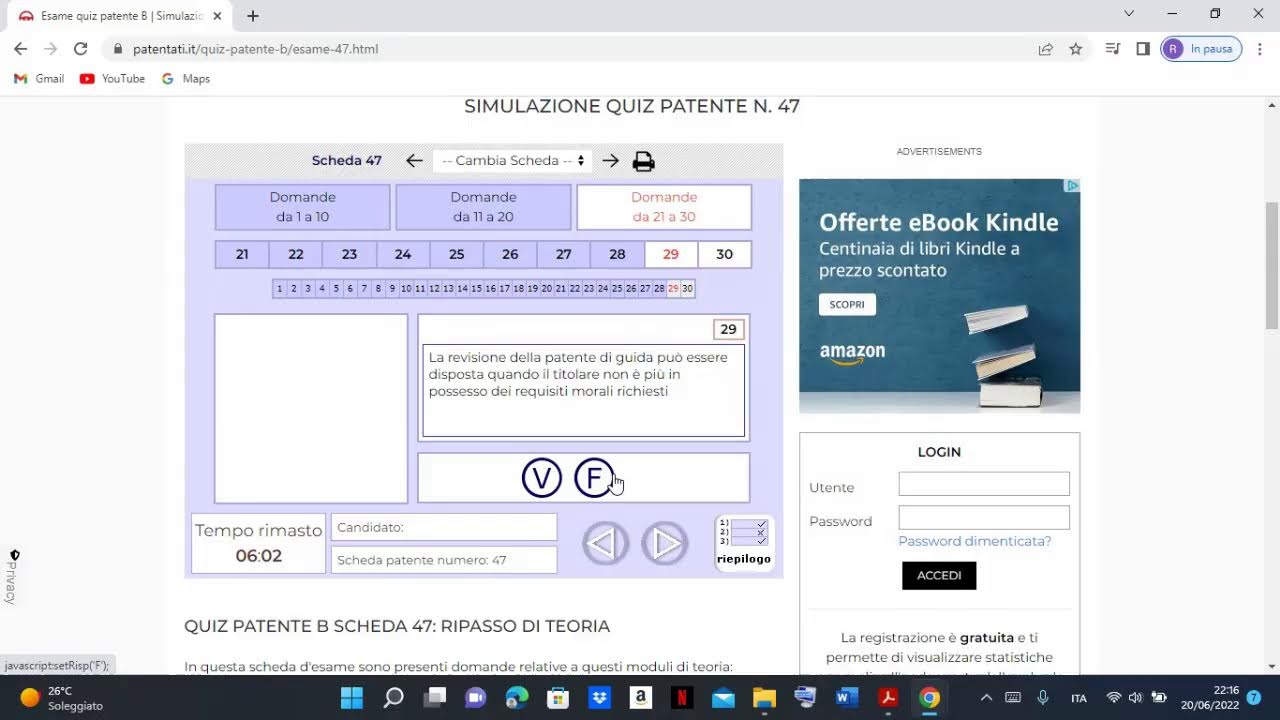Click the ACCEDI login button
This screenshot has height=720, width=1280.
[x=939, y=575]
